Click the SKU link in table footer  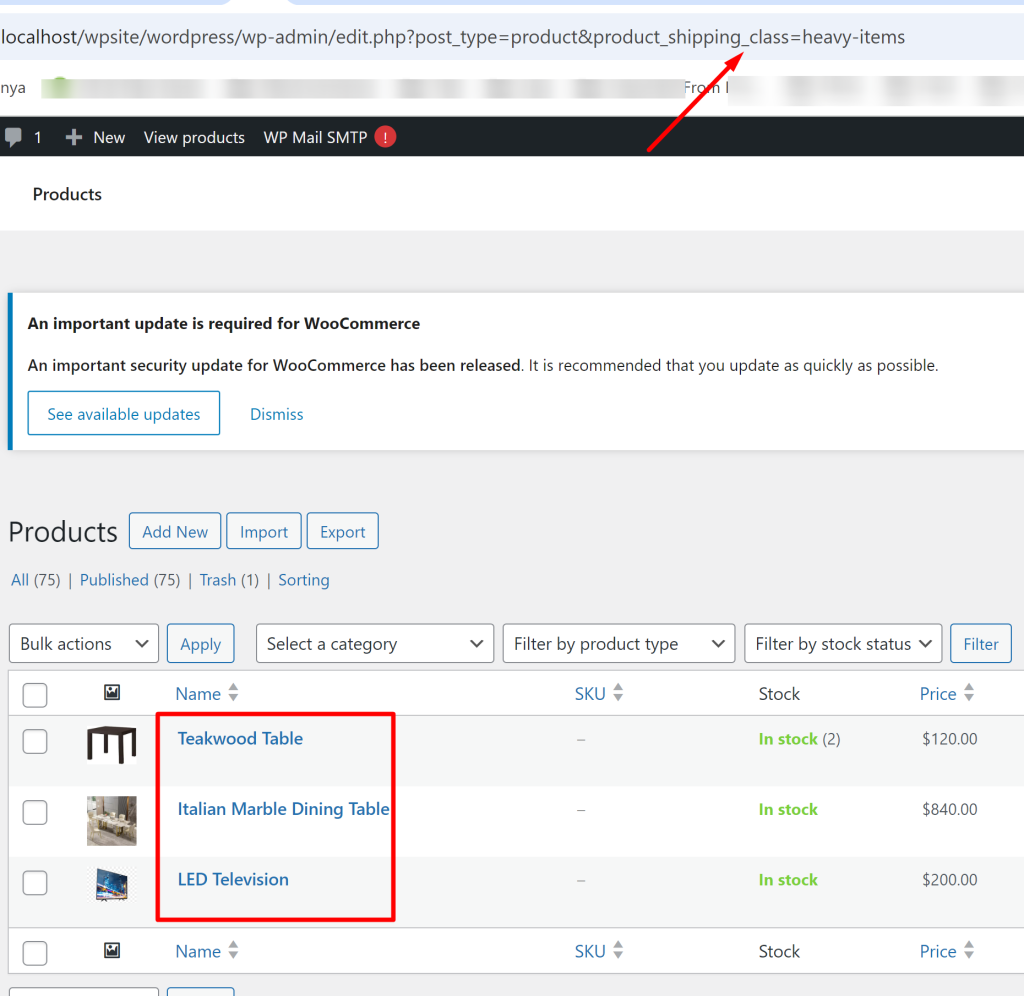590,952
